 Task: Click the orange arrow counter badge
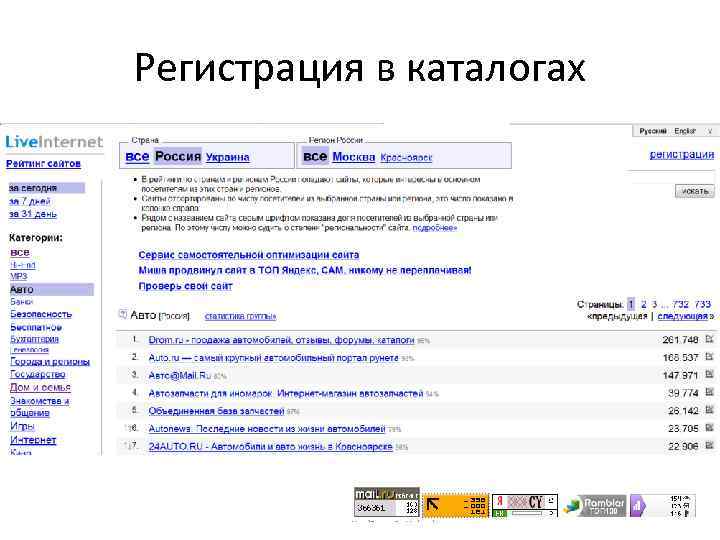[x=456, y=505]
